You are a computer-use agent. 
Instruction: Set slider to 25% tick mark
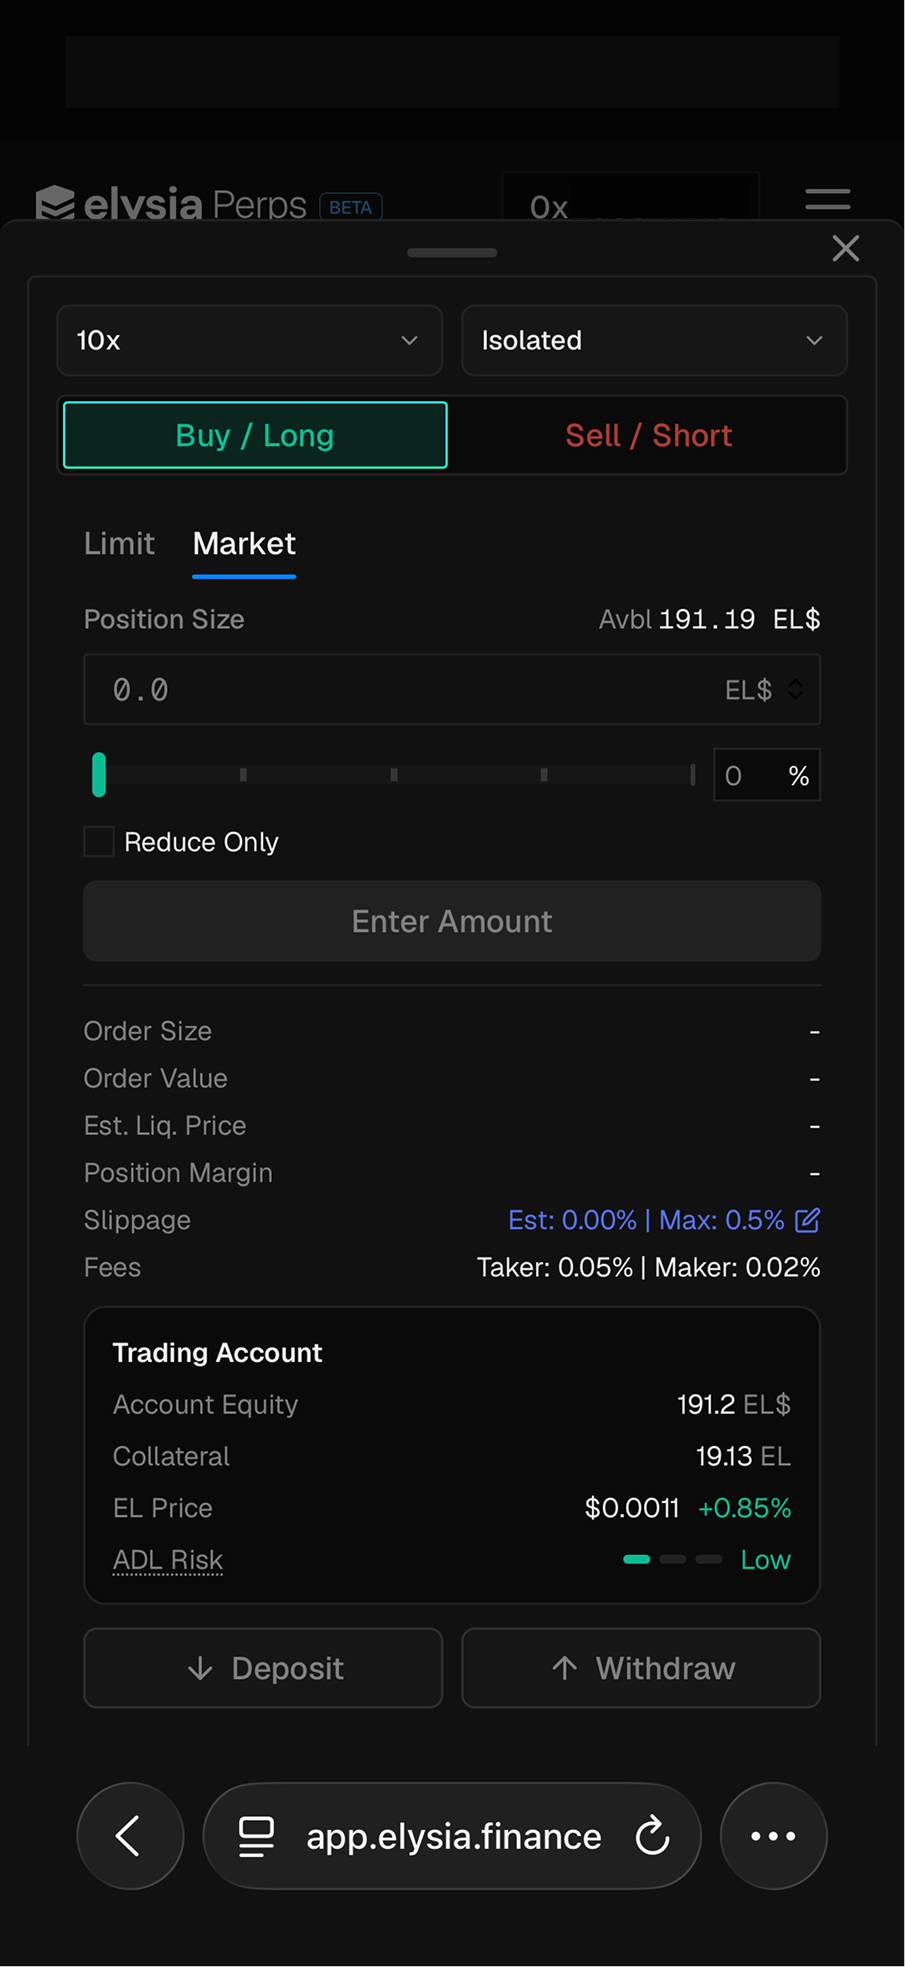coord(243,775)
